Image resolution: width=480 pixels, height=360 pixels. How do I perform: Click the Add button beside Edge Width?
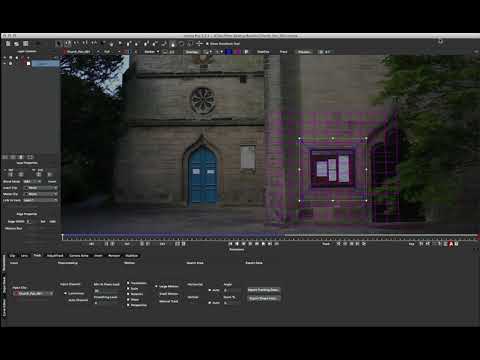pyautogui.click(x=52, y=221)
